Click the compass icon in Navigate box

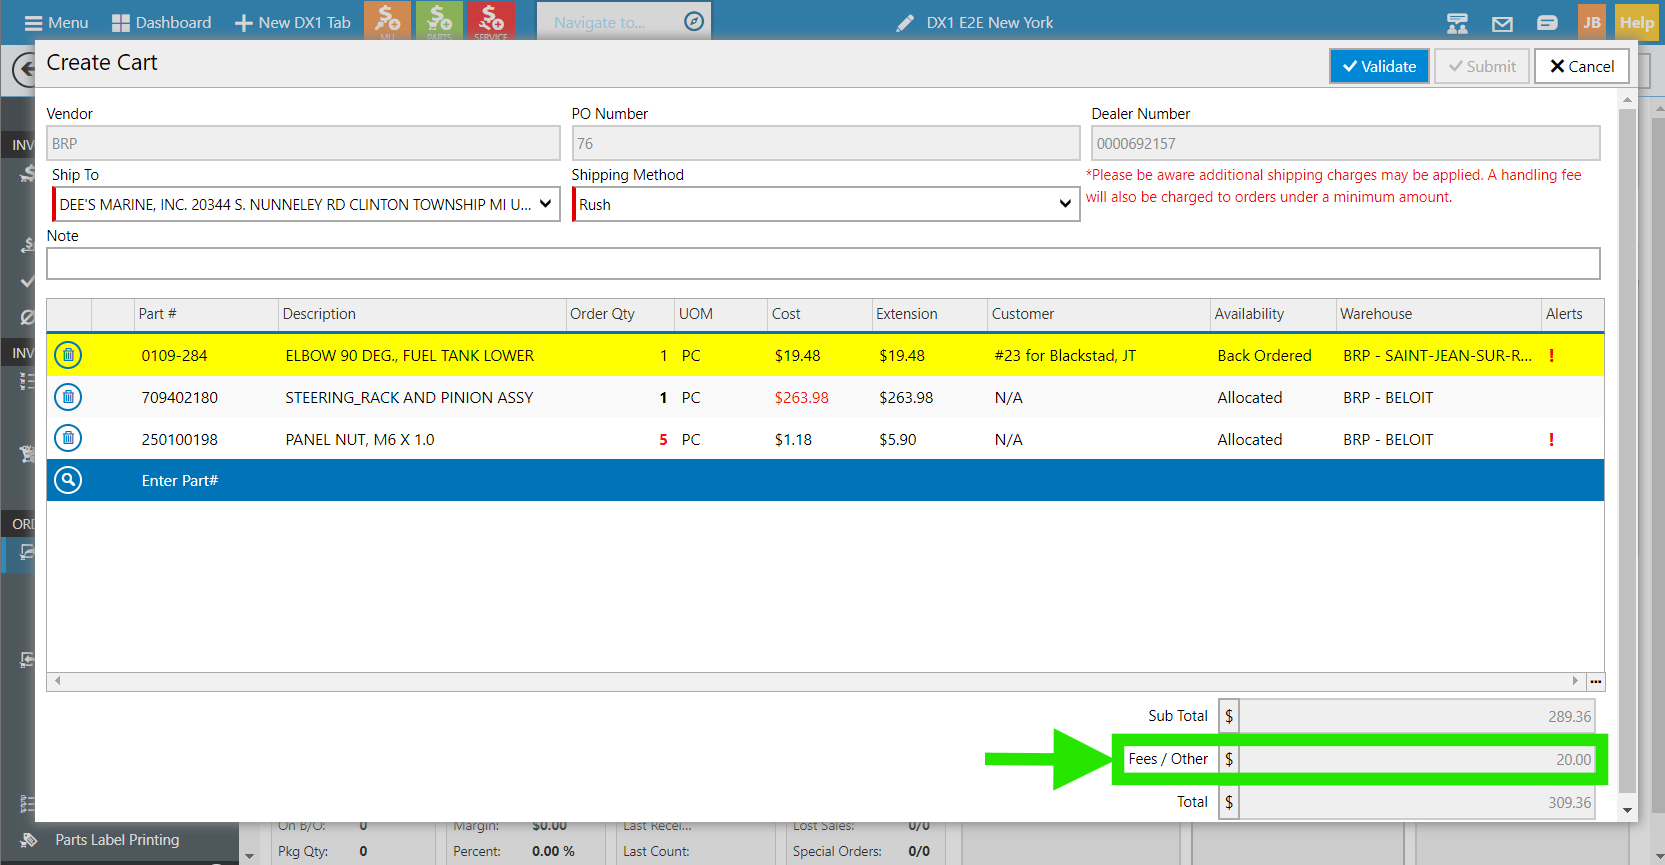[x=694, y=21]
